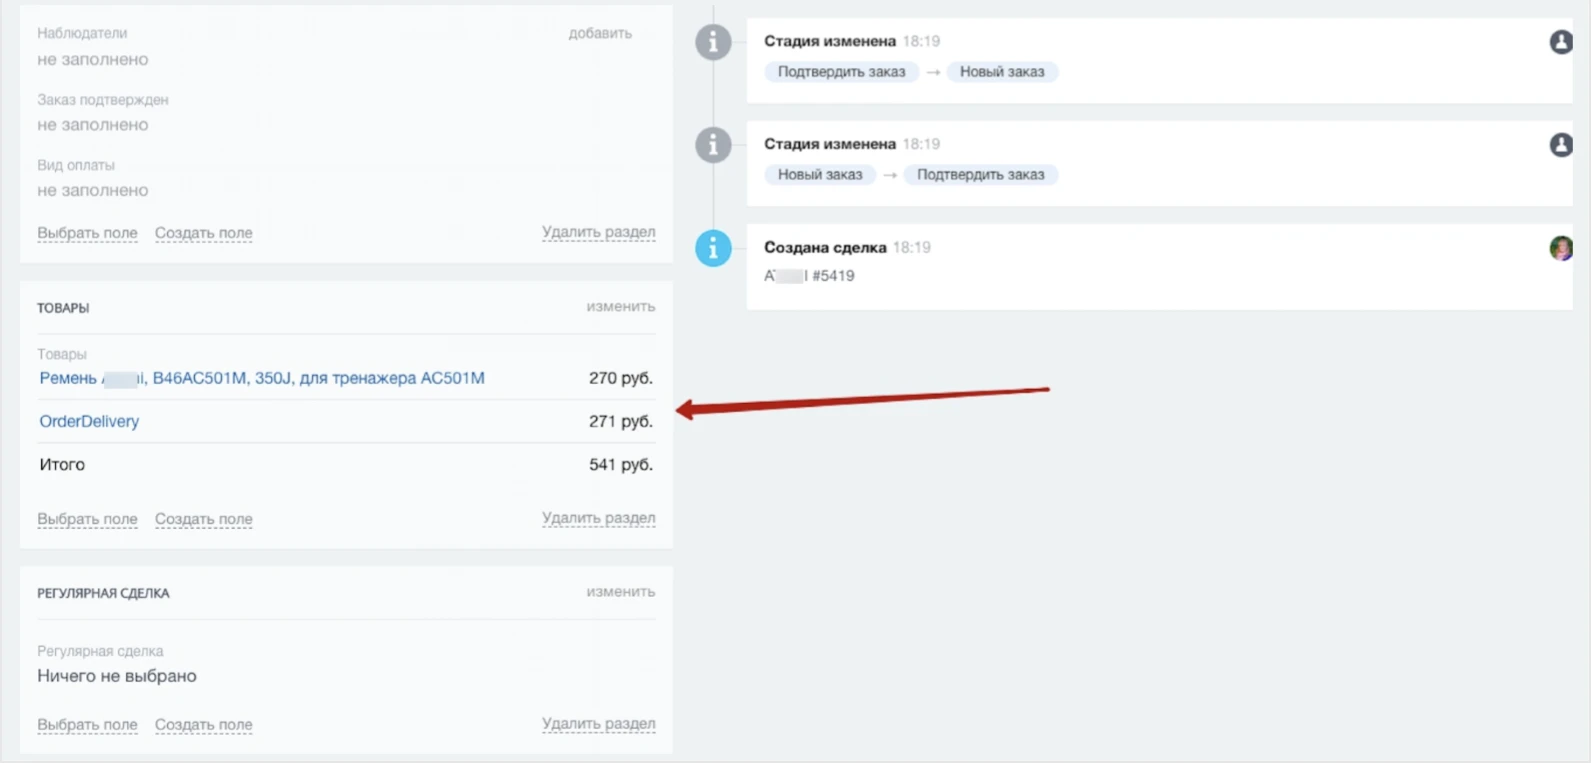The width and height of the screenshot is (1591, 763).
Task: Click Выбрать поле in the Товары section
Action: 87,519
